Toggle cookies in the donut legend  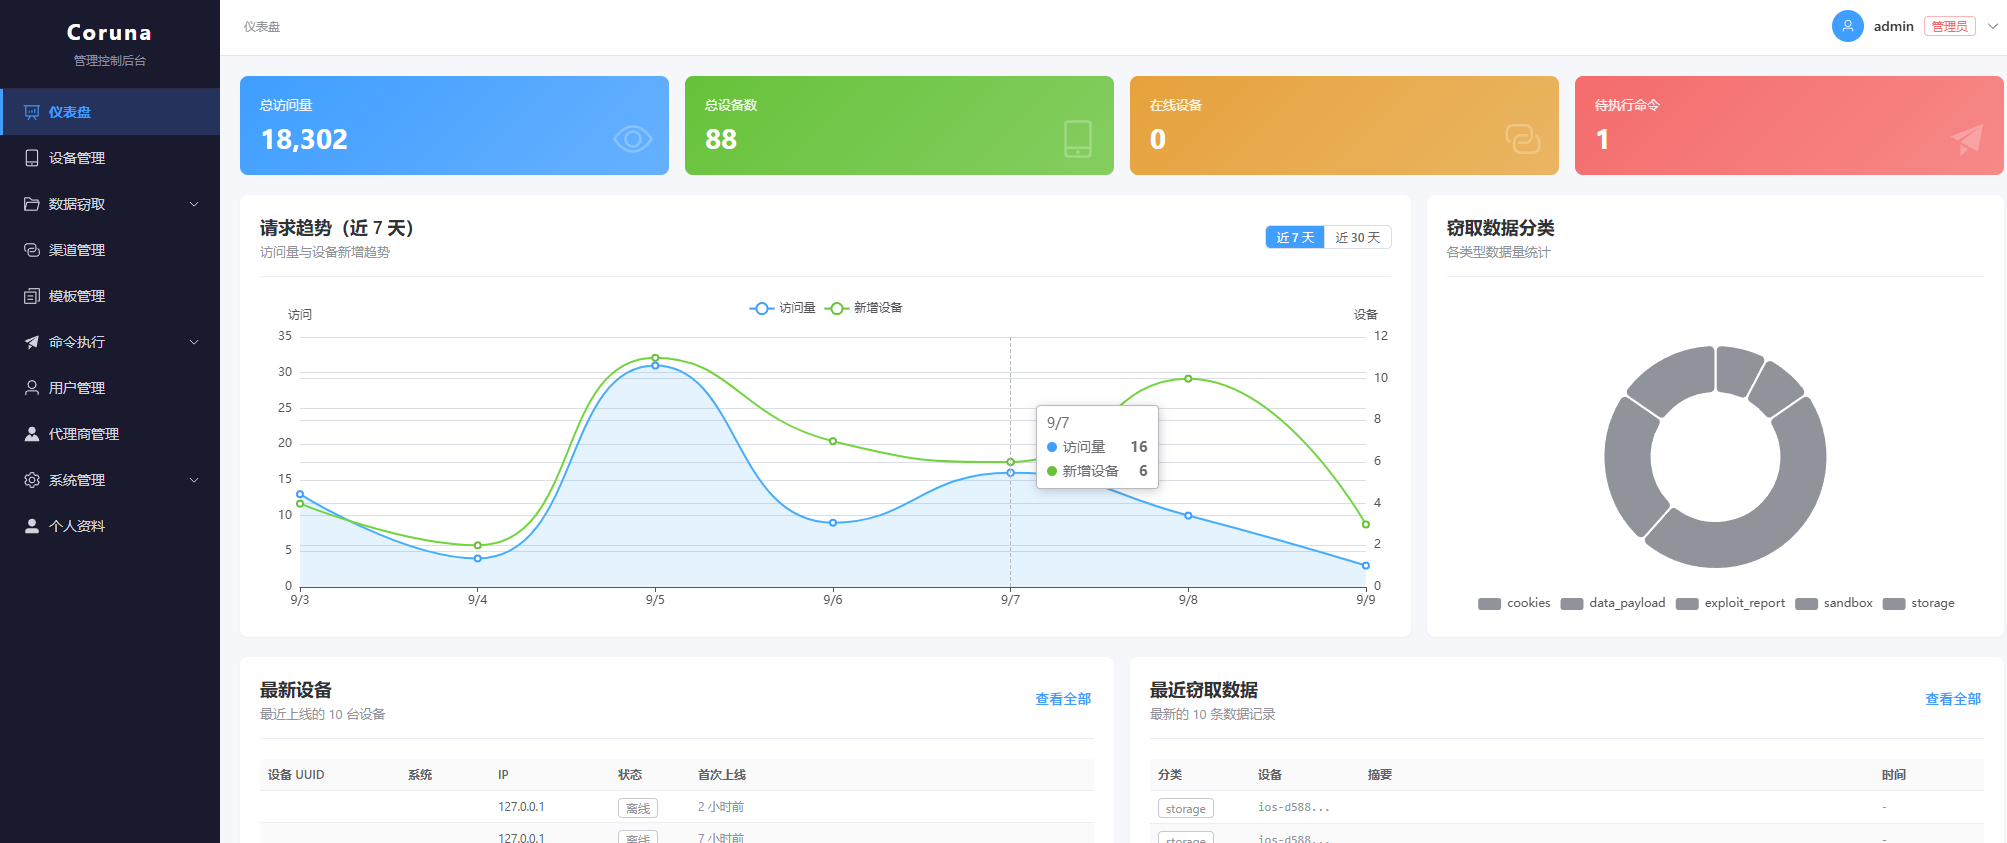1514,603
